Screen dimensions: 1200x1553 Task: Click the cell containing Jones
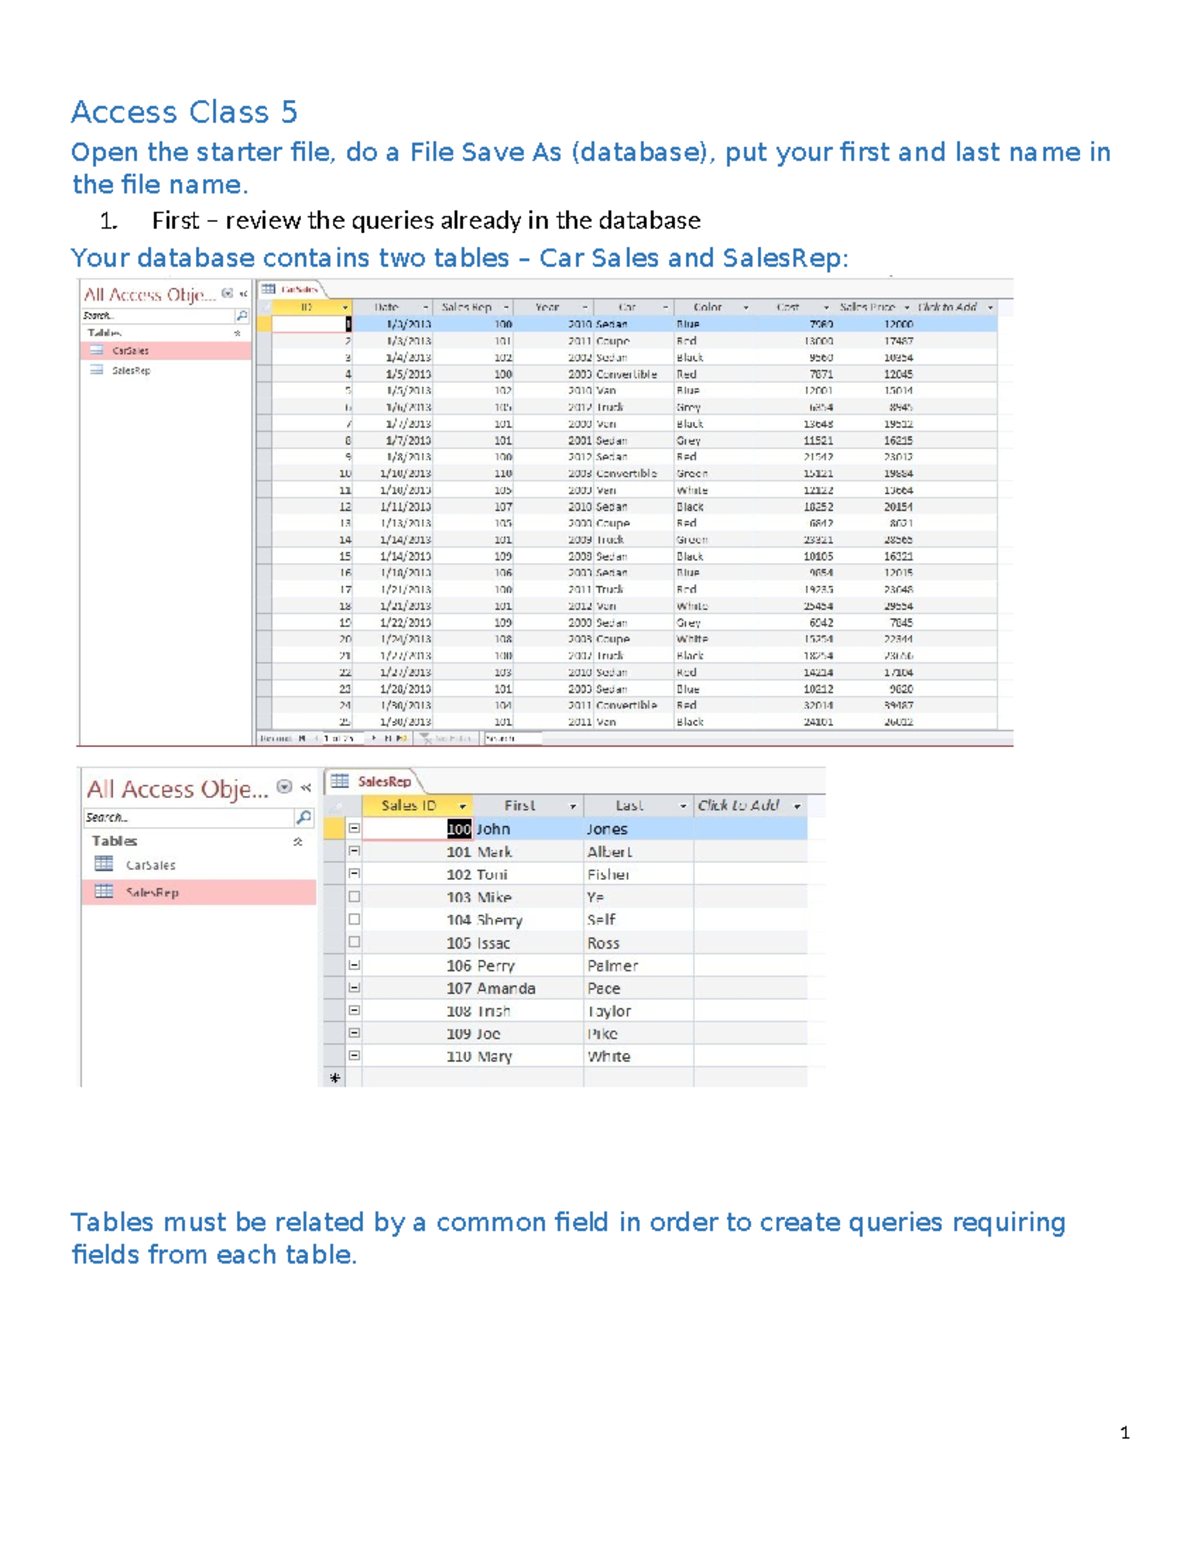point(639,829)
